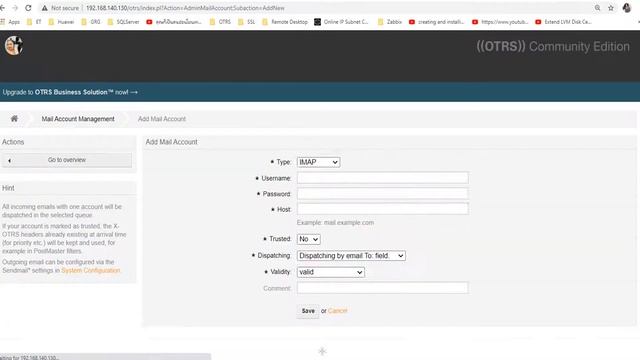
Task: Open the ORG bookmark folder
Action: (91, 22)
